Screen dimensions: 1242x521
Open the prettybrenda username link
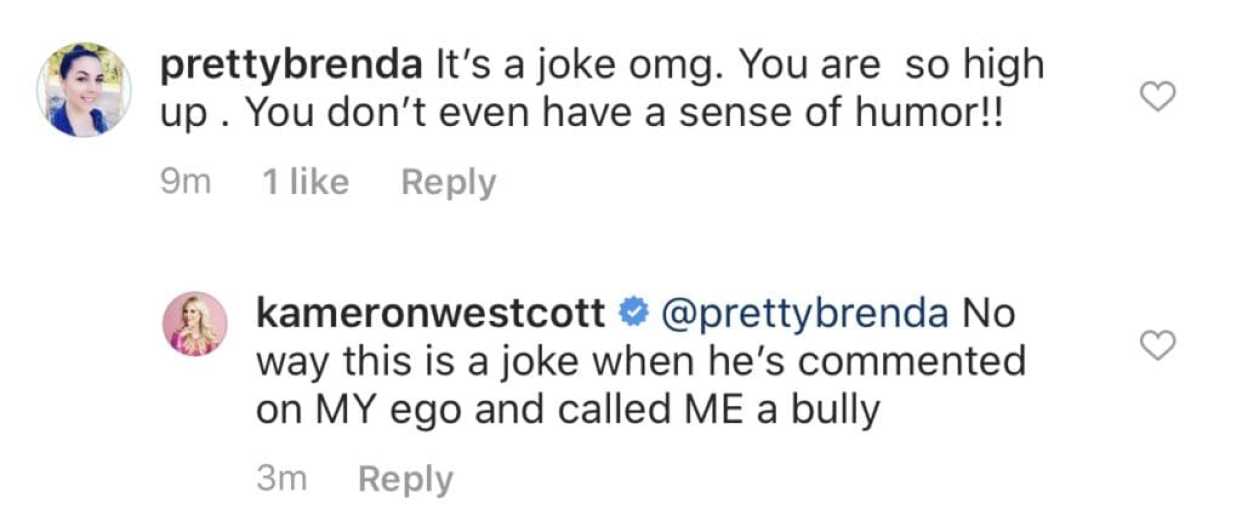[x=292, y=66]
